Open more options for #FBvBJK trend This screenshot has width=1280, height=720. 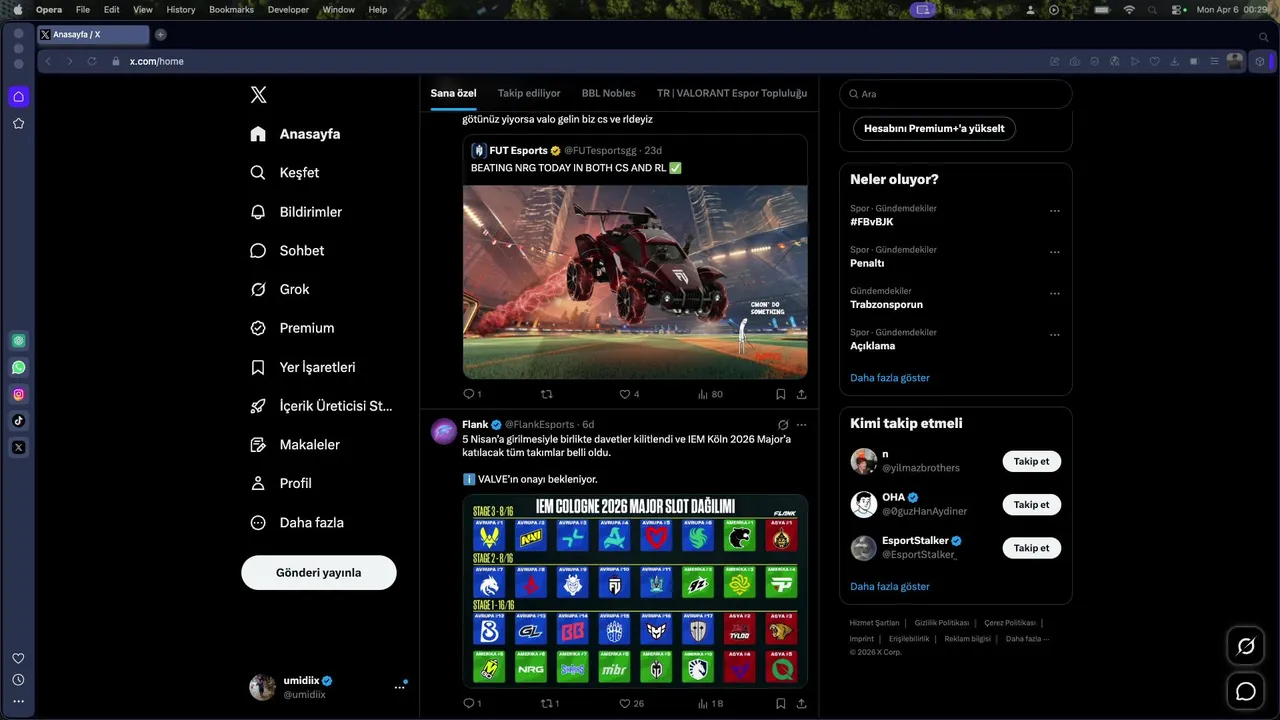pos(1054,212)
